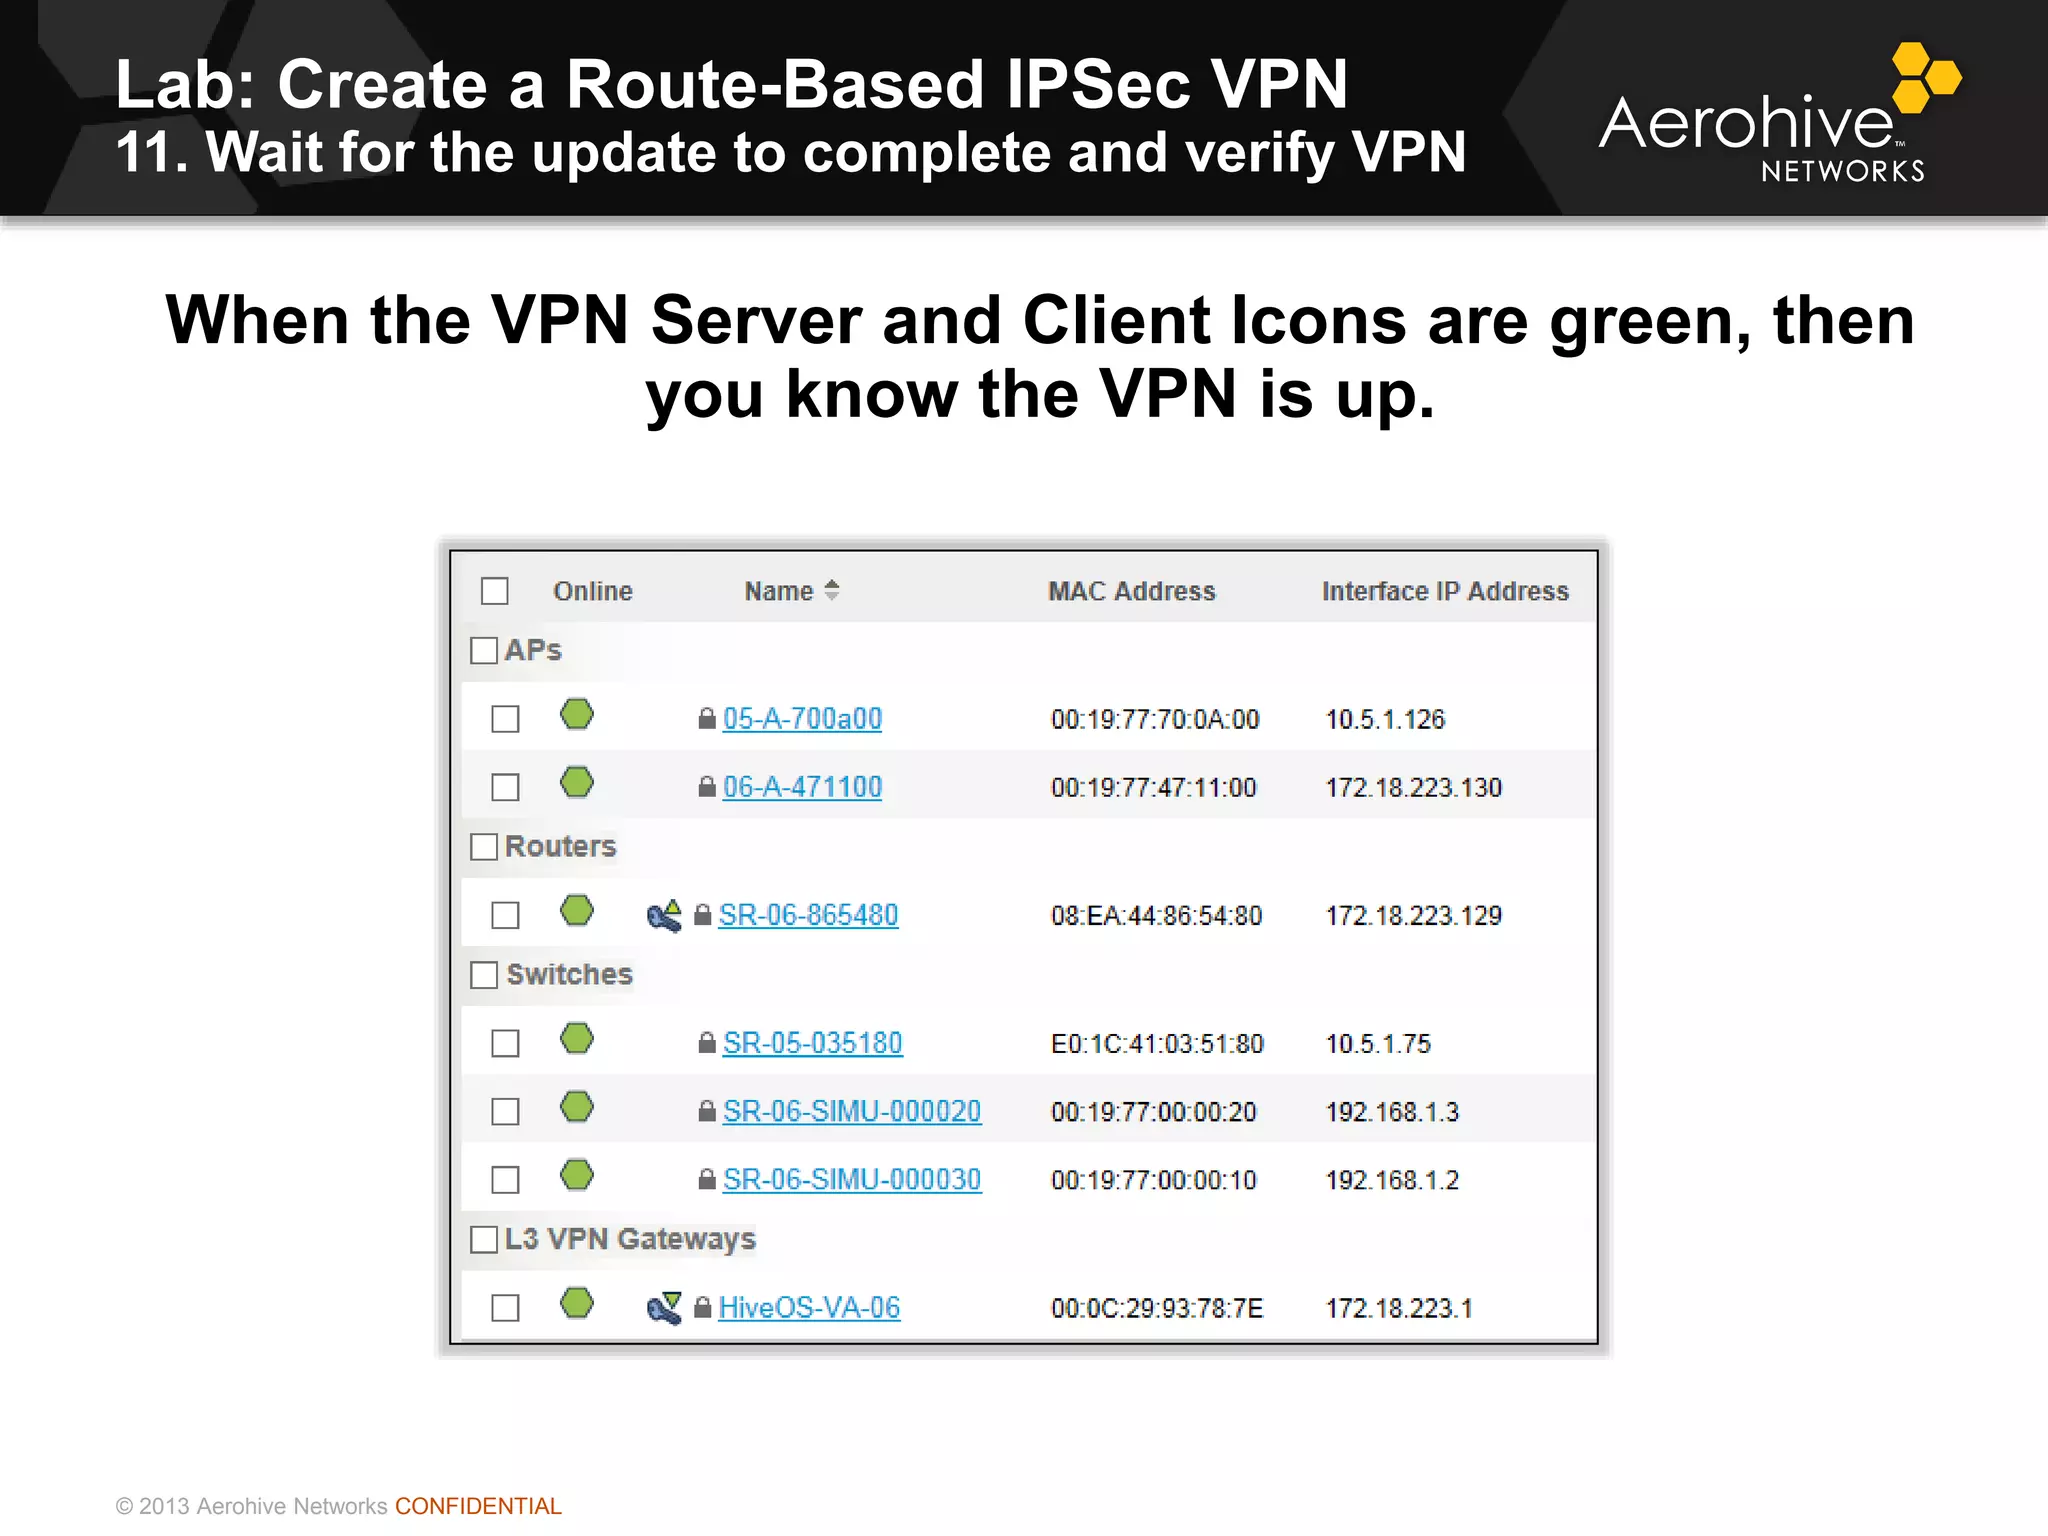Click the lock icon next to SR-05-035180
The image size is (2048, 1536).
pyautogui.click(x=707, y=1043)
